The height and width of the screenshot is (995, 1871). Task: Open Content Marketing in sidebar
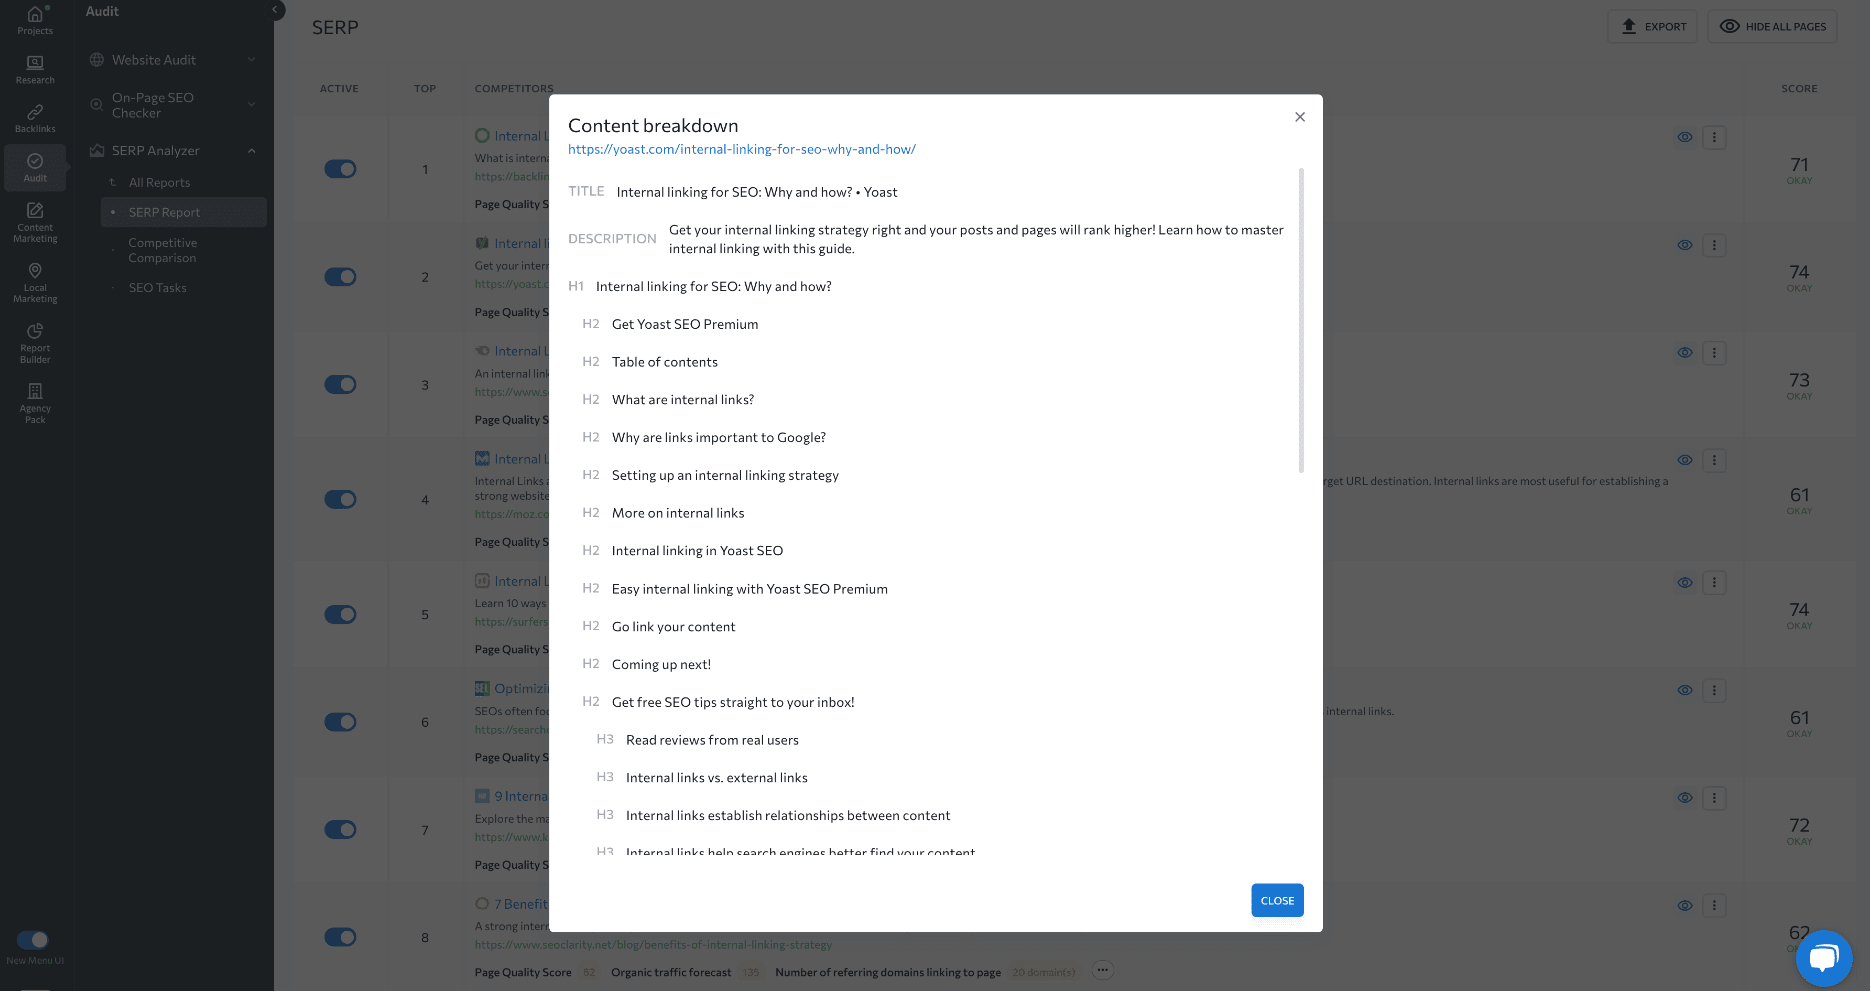click(35, 222)
